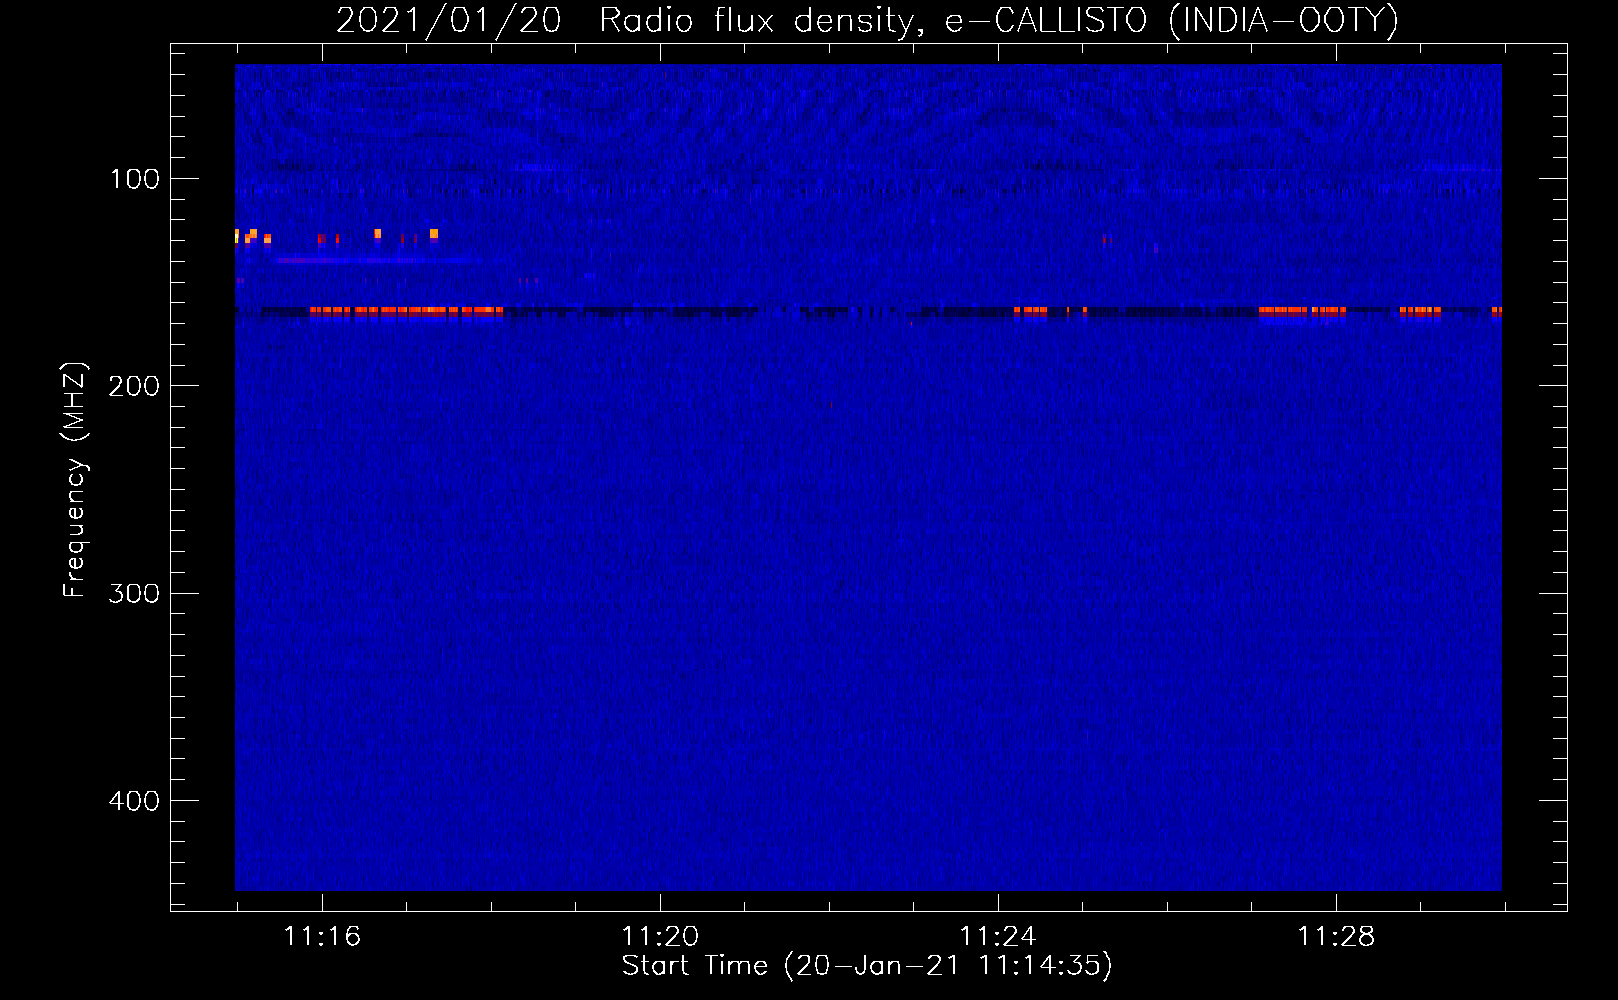Click the plot title 'Radio flux density, e-CALLISTO (INDIA-OOTY)'
Image resolution: width=1618 pixels, height=1000 pixels.
coord(998,21)
